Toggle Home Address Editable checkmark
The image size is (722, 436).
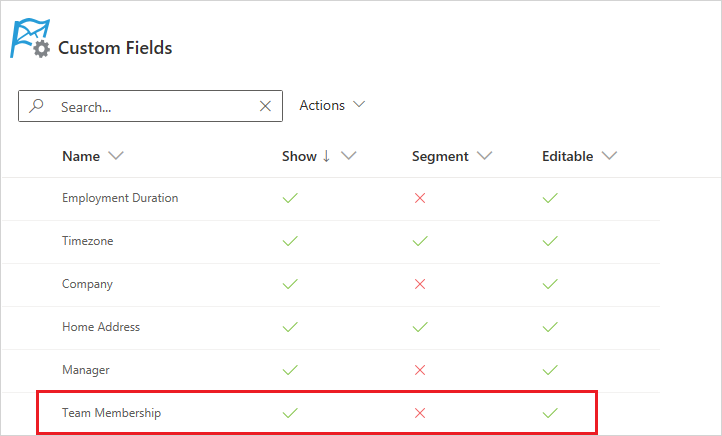click(x=550, y=327)
